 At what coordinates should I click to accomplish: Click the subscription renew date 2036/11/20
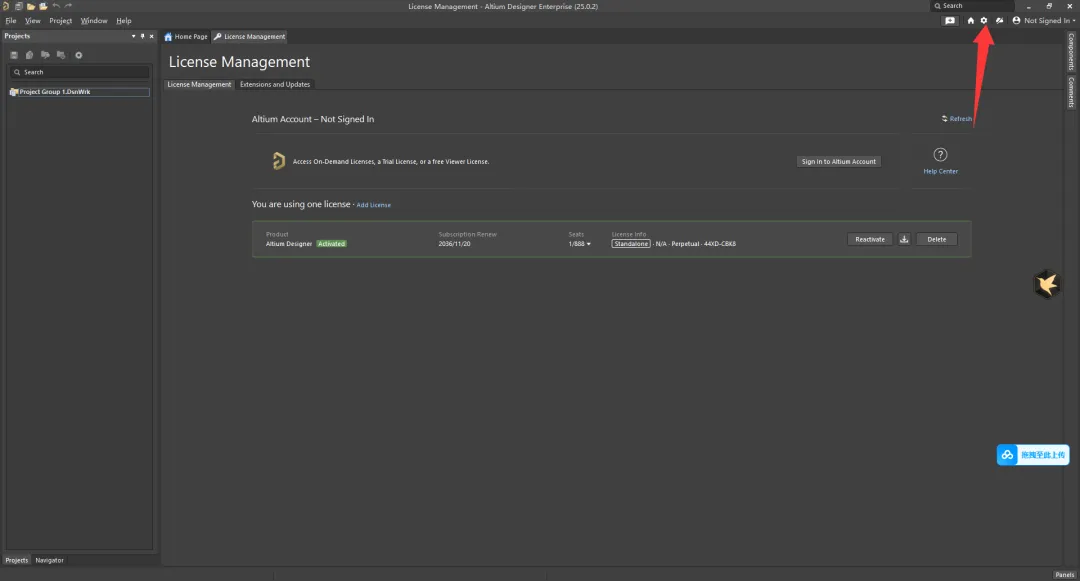click(x=455, y=244)
